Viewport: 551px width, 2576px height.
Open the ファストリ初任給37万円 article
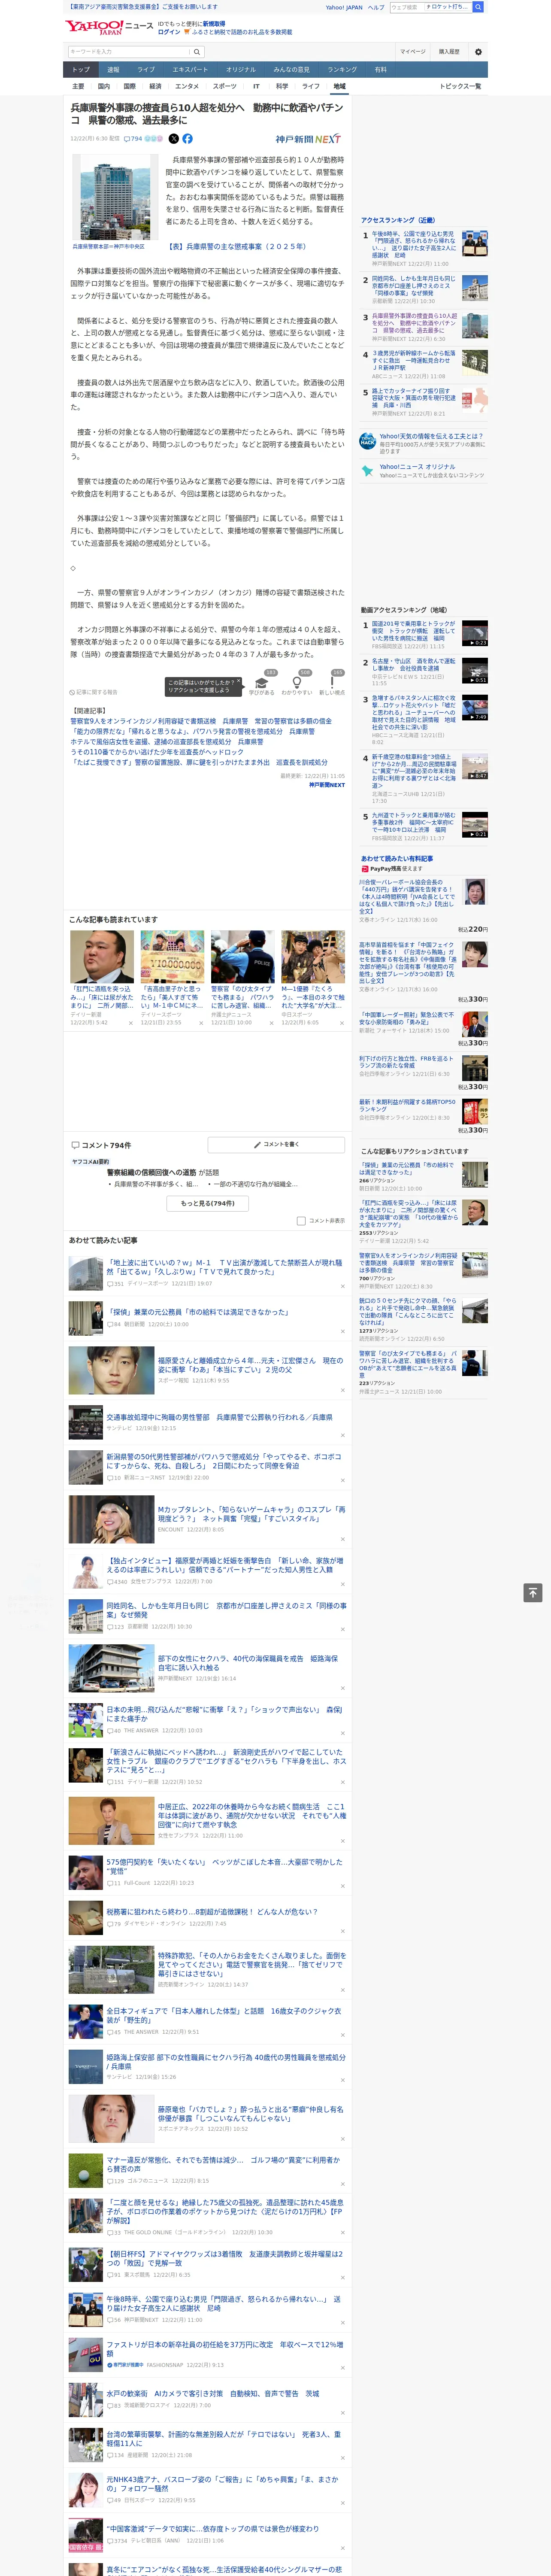225,2348
